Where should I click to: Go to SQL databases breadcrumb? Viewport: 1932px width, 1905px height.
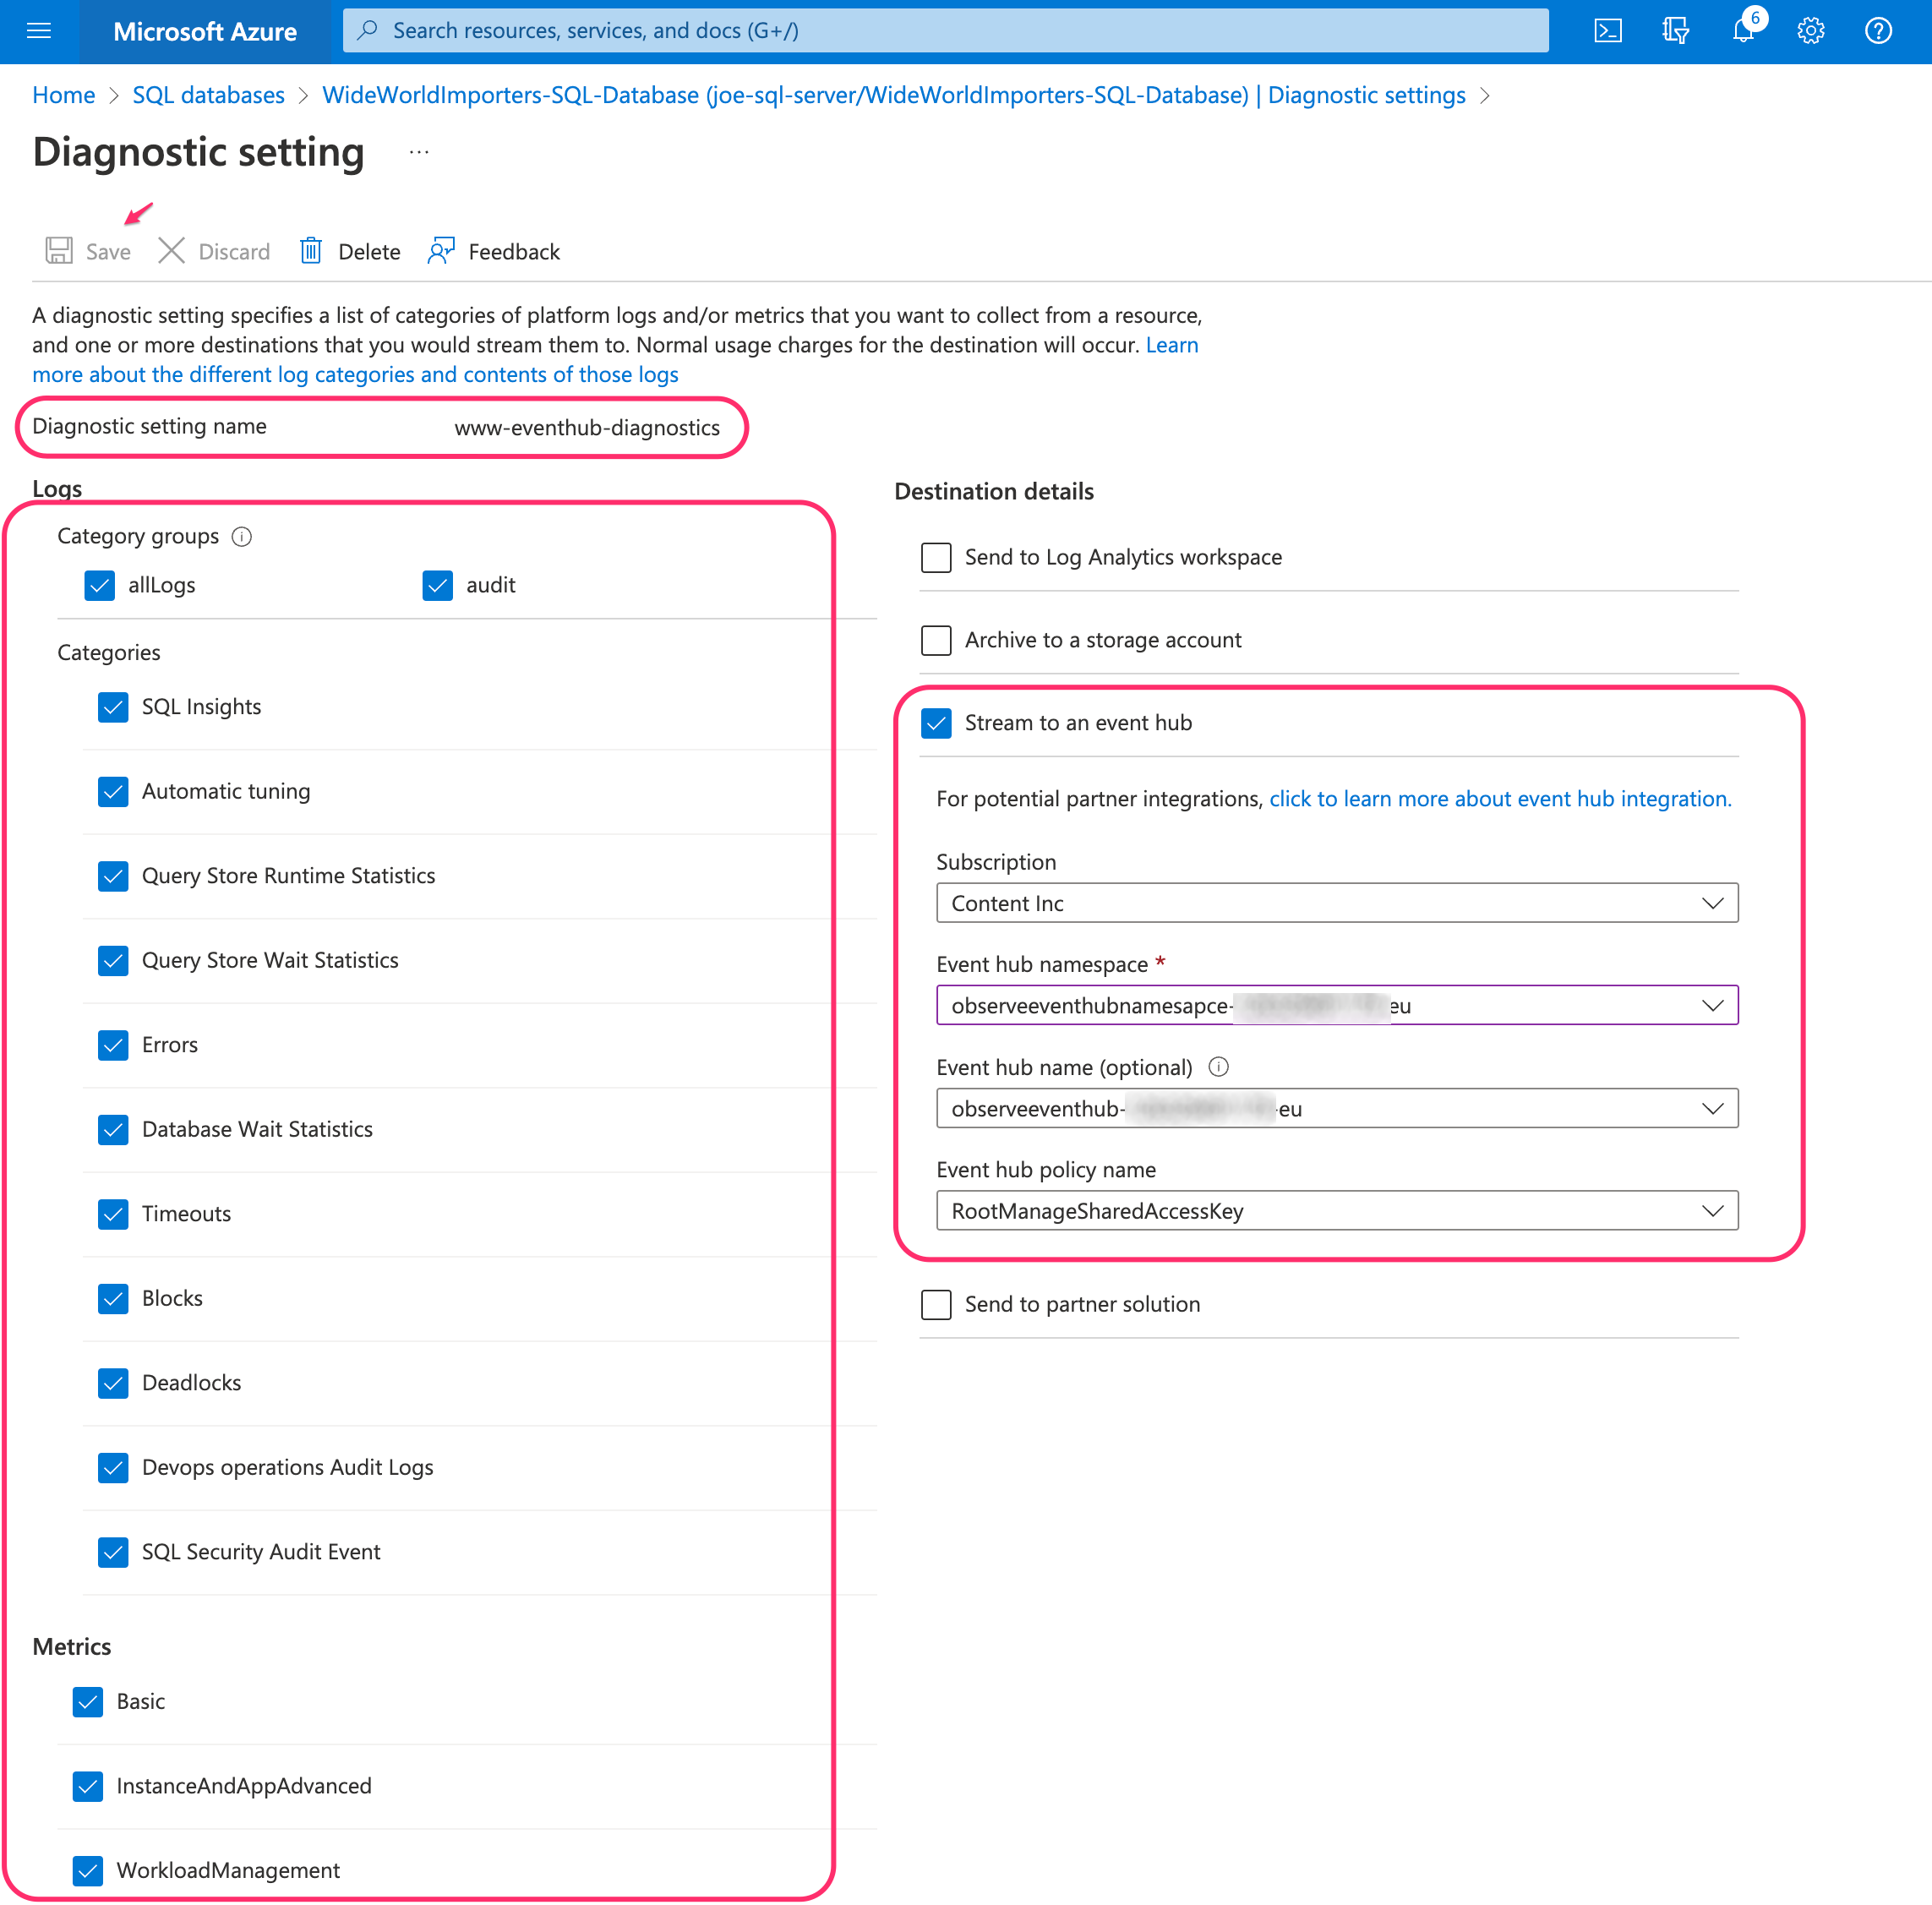click(208, 95)
